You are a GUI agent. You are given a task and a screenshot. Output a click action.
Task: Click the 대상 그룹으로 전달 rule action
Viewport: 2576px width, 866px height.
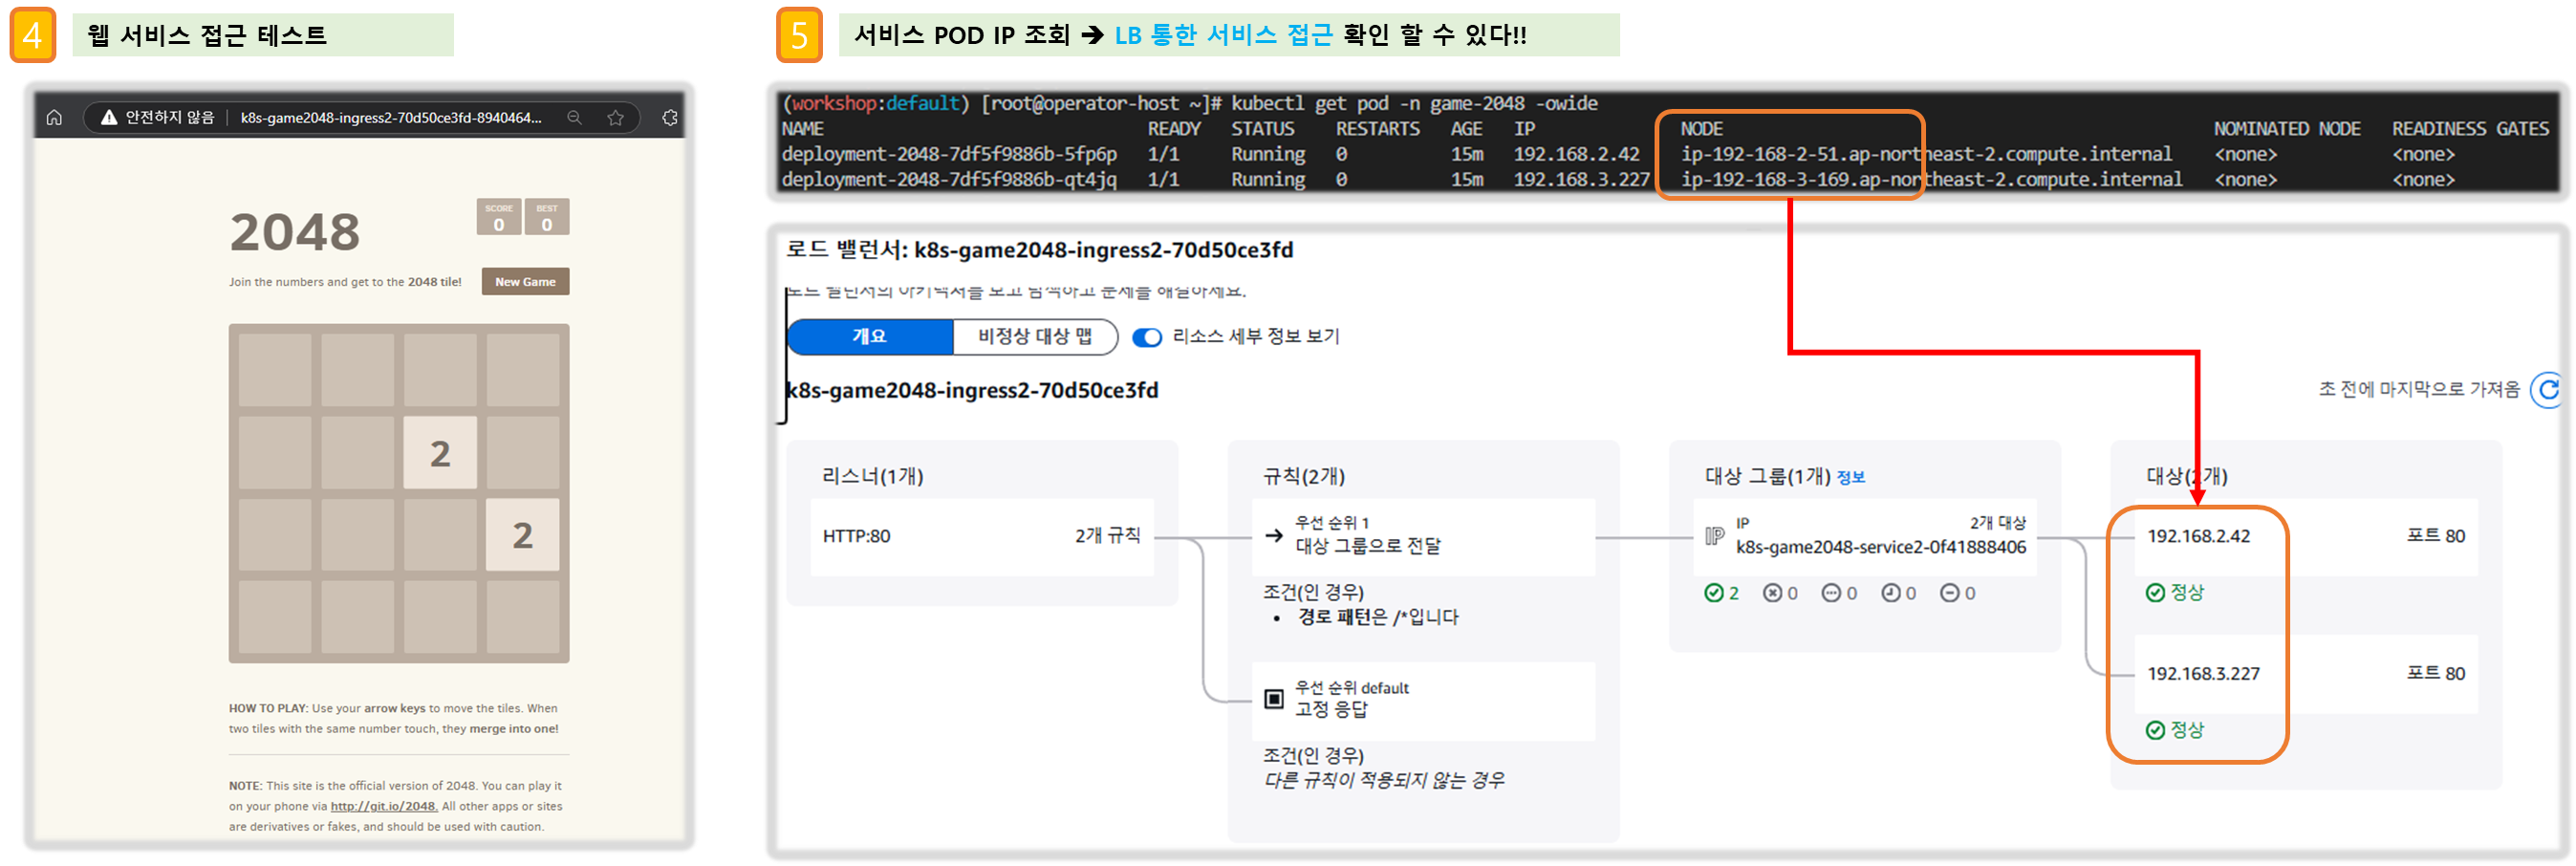1368,546
